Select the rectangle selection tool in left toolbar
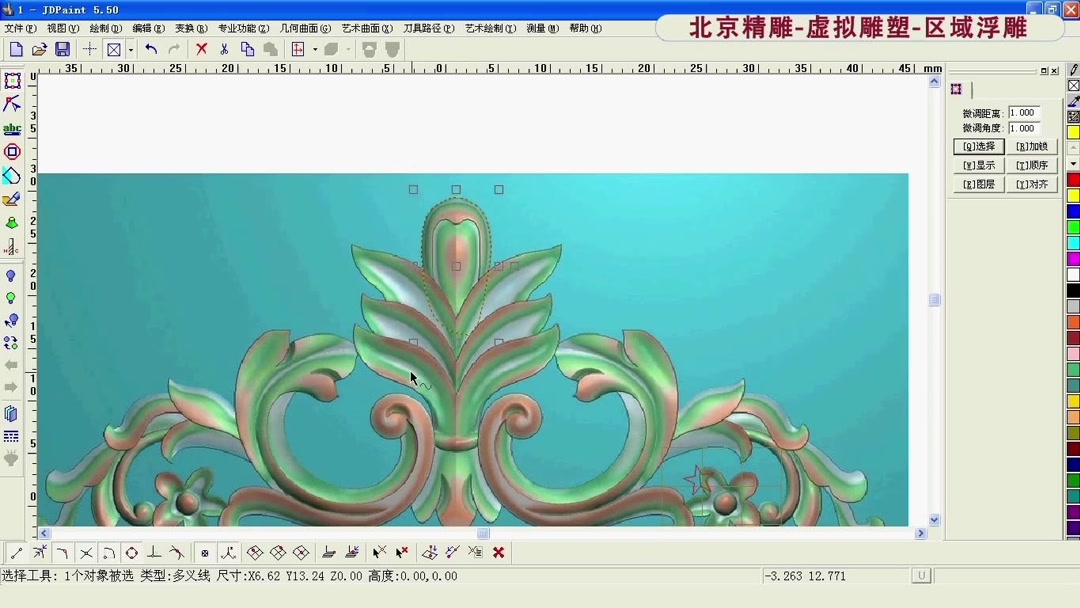The width and height of the screenshot is (1080, 608). (x=13, y=81)
